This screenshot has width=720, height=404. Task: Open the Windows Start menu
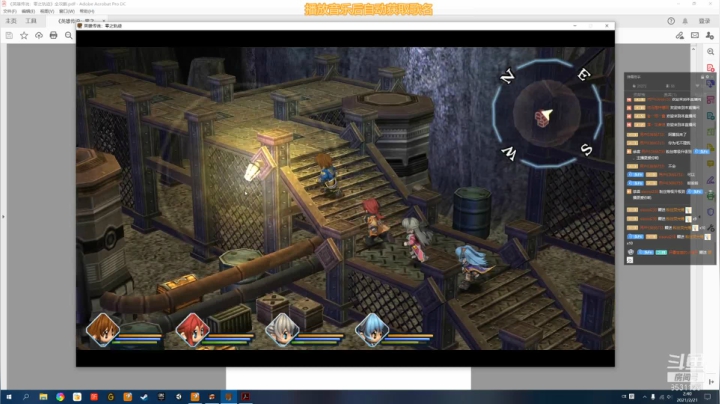pyautogui.click(x=9, y=397)
